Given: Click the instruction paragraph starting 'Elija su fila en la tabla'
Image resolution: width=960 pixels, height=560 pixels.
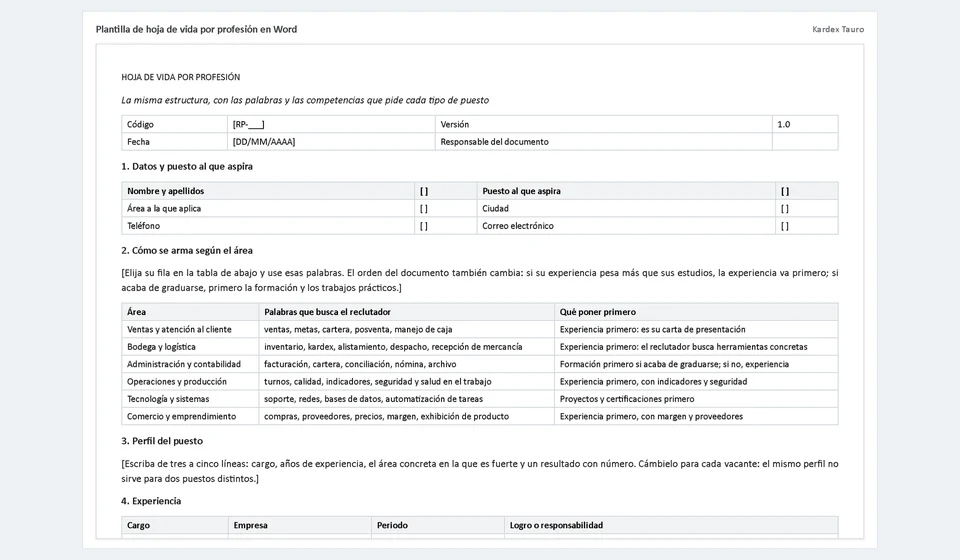Looking at the screenshot, I should 480,280.
